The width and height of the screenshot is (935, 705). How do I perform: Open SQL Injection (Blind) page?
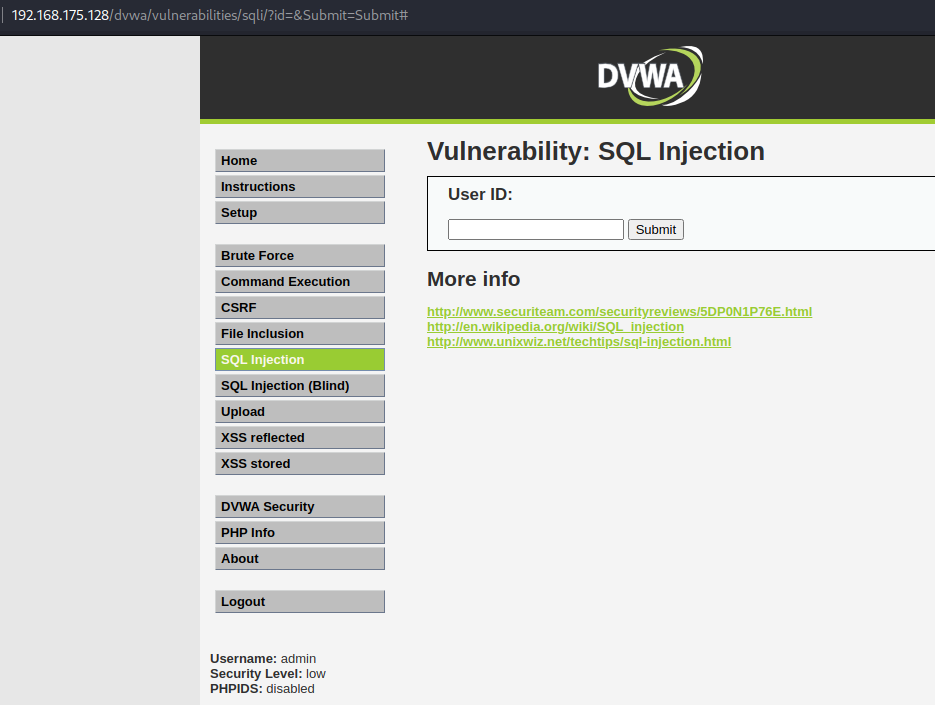point(300,386)
